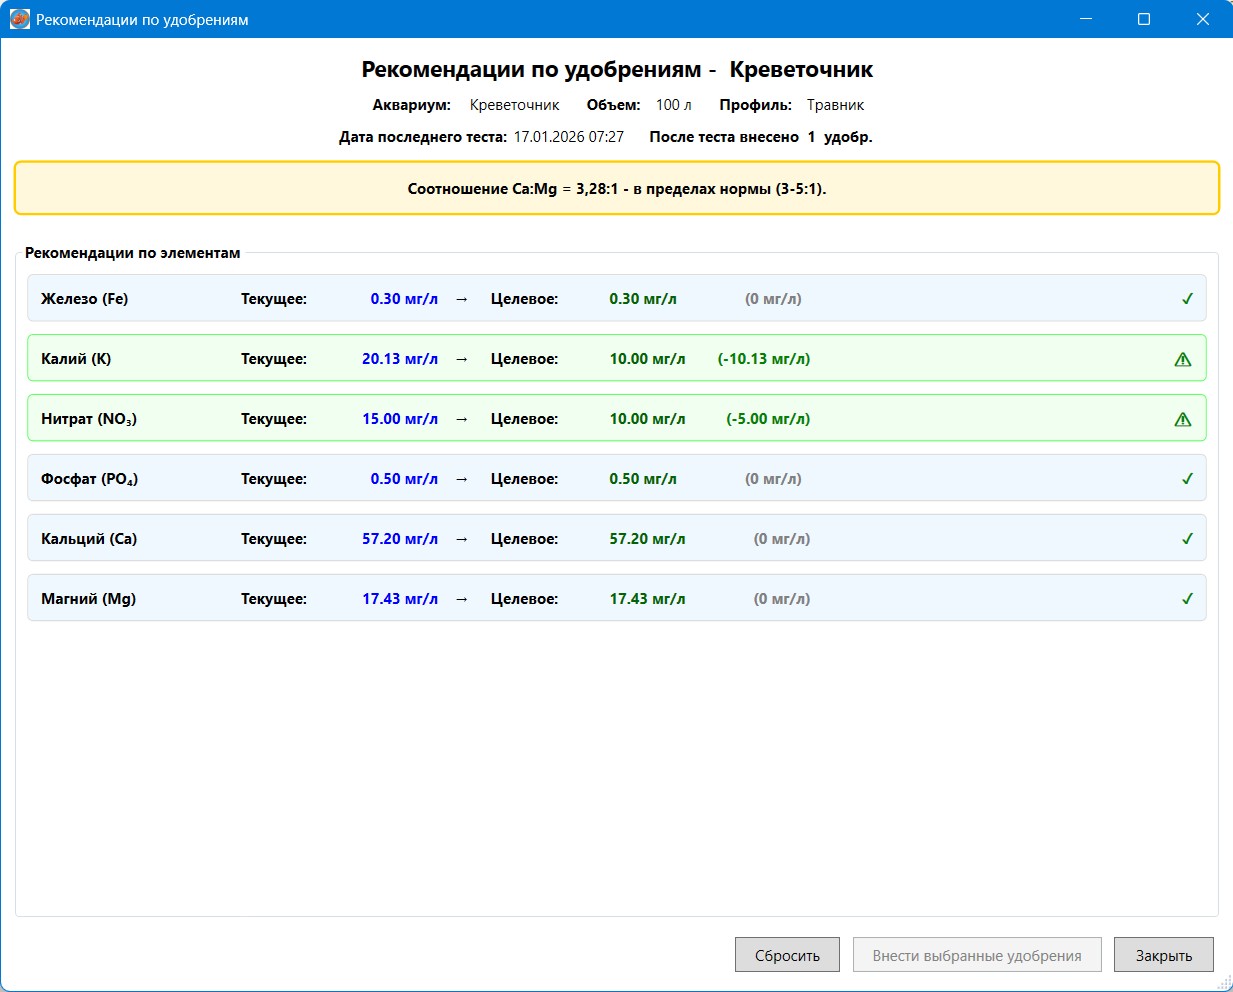Maximize the recommendations window
Image resolution: width=1233 pixels, height=992 pixels.
(x=1144, y=19)
